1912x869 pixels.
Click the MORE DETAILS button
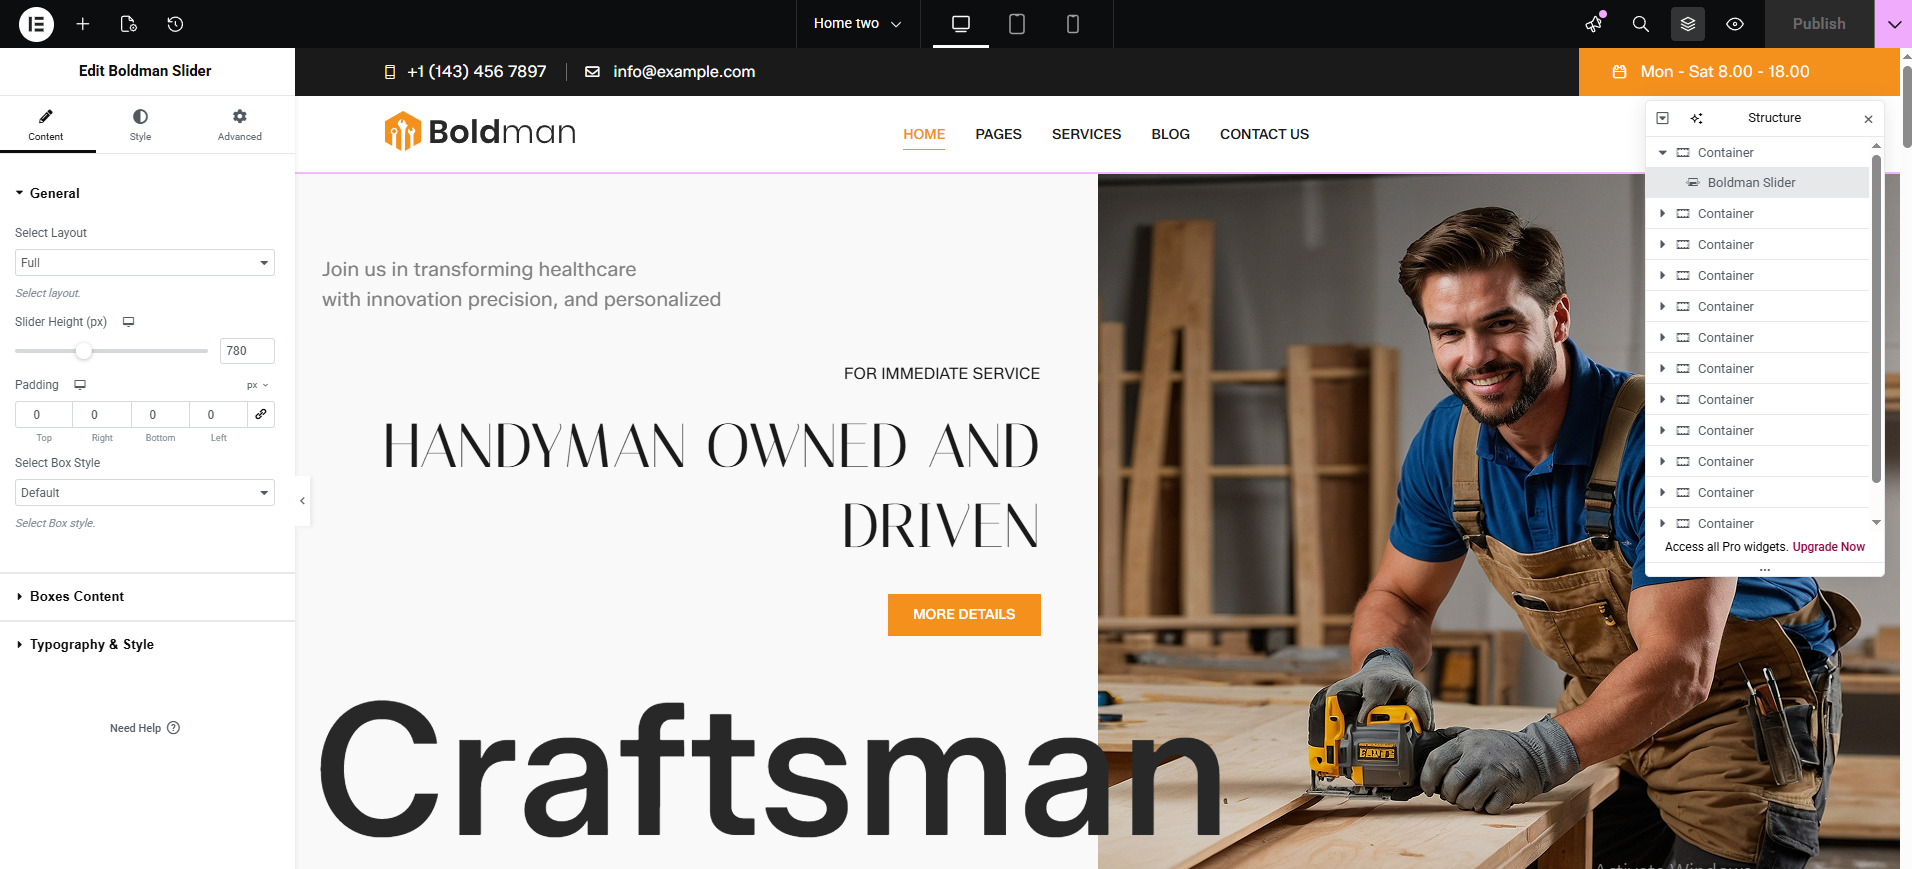(964, 615)
